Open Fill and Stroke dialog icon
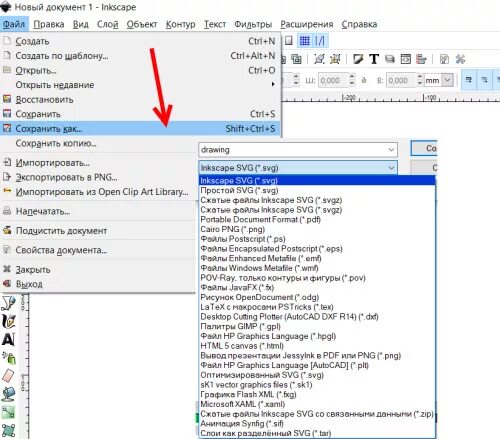 [358, 59]
